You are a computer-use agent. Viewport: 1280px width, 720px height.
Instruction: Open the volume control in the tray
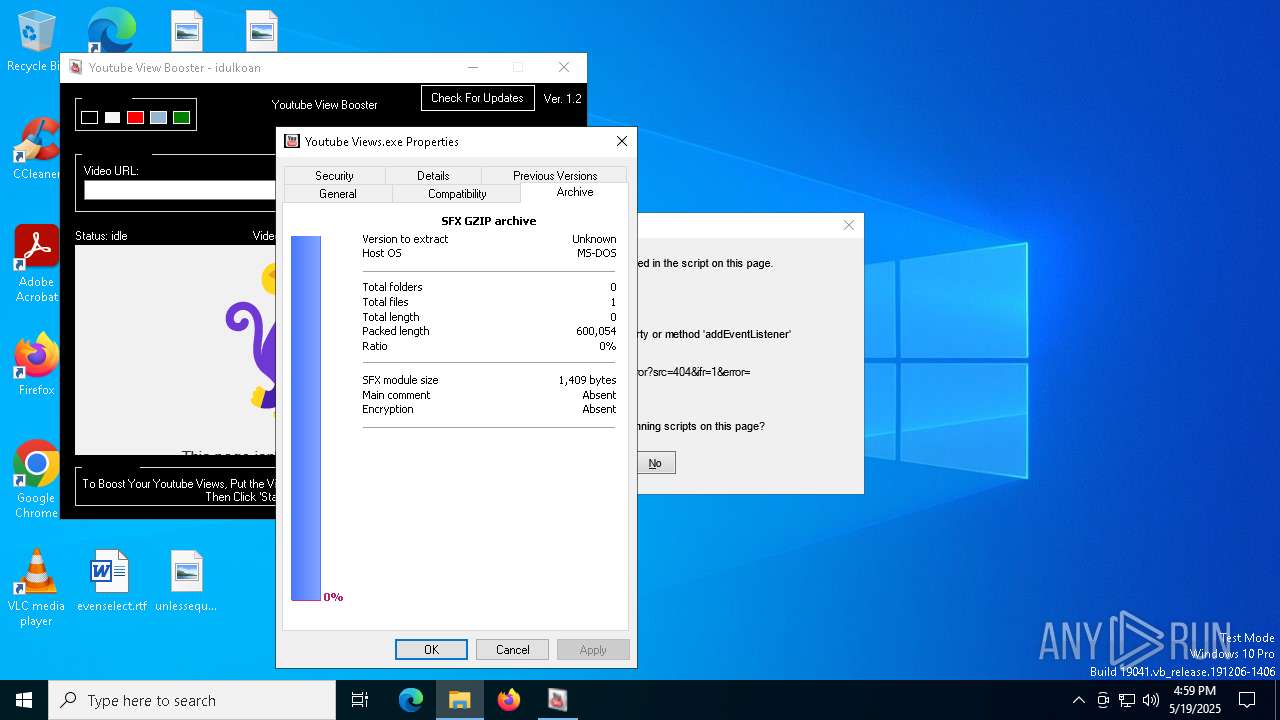[1151, 700]
